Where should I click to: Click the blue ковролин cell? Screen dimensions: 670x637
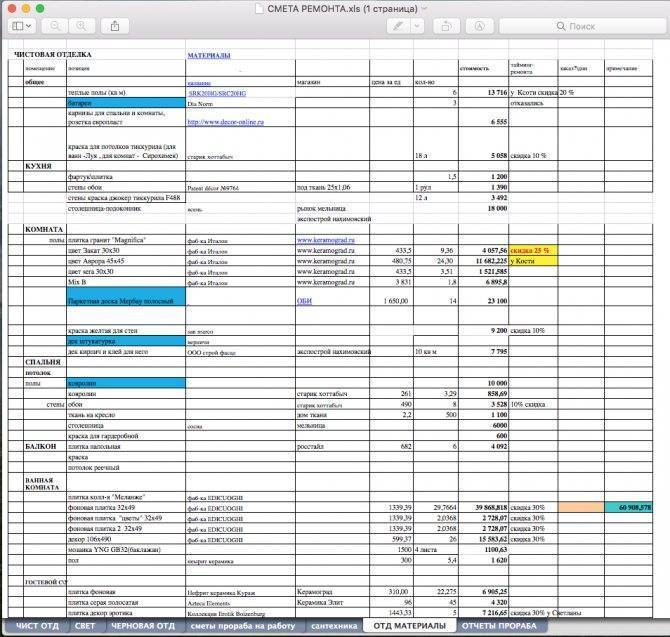[126, 383]
